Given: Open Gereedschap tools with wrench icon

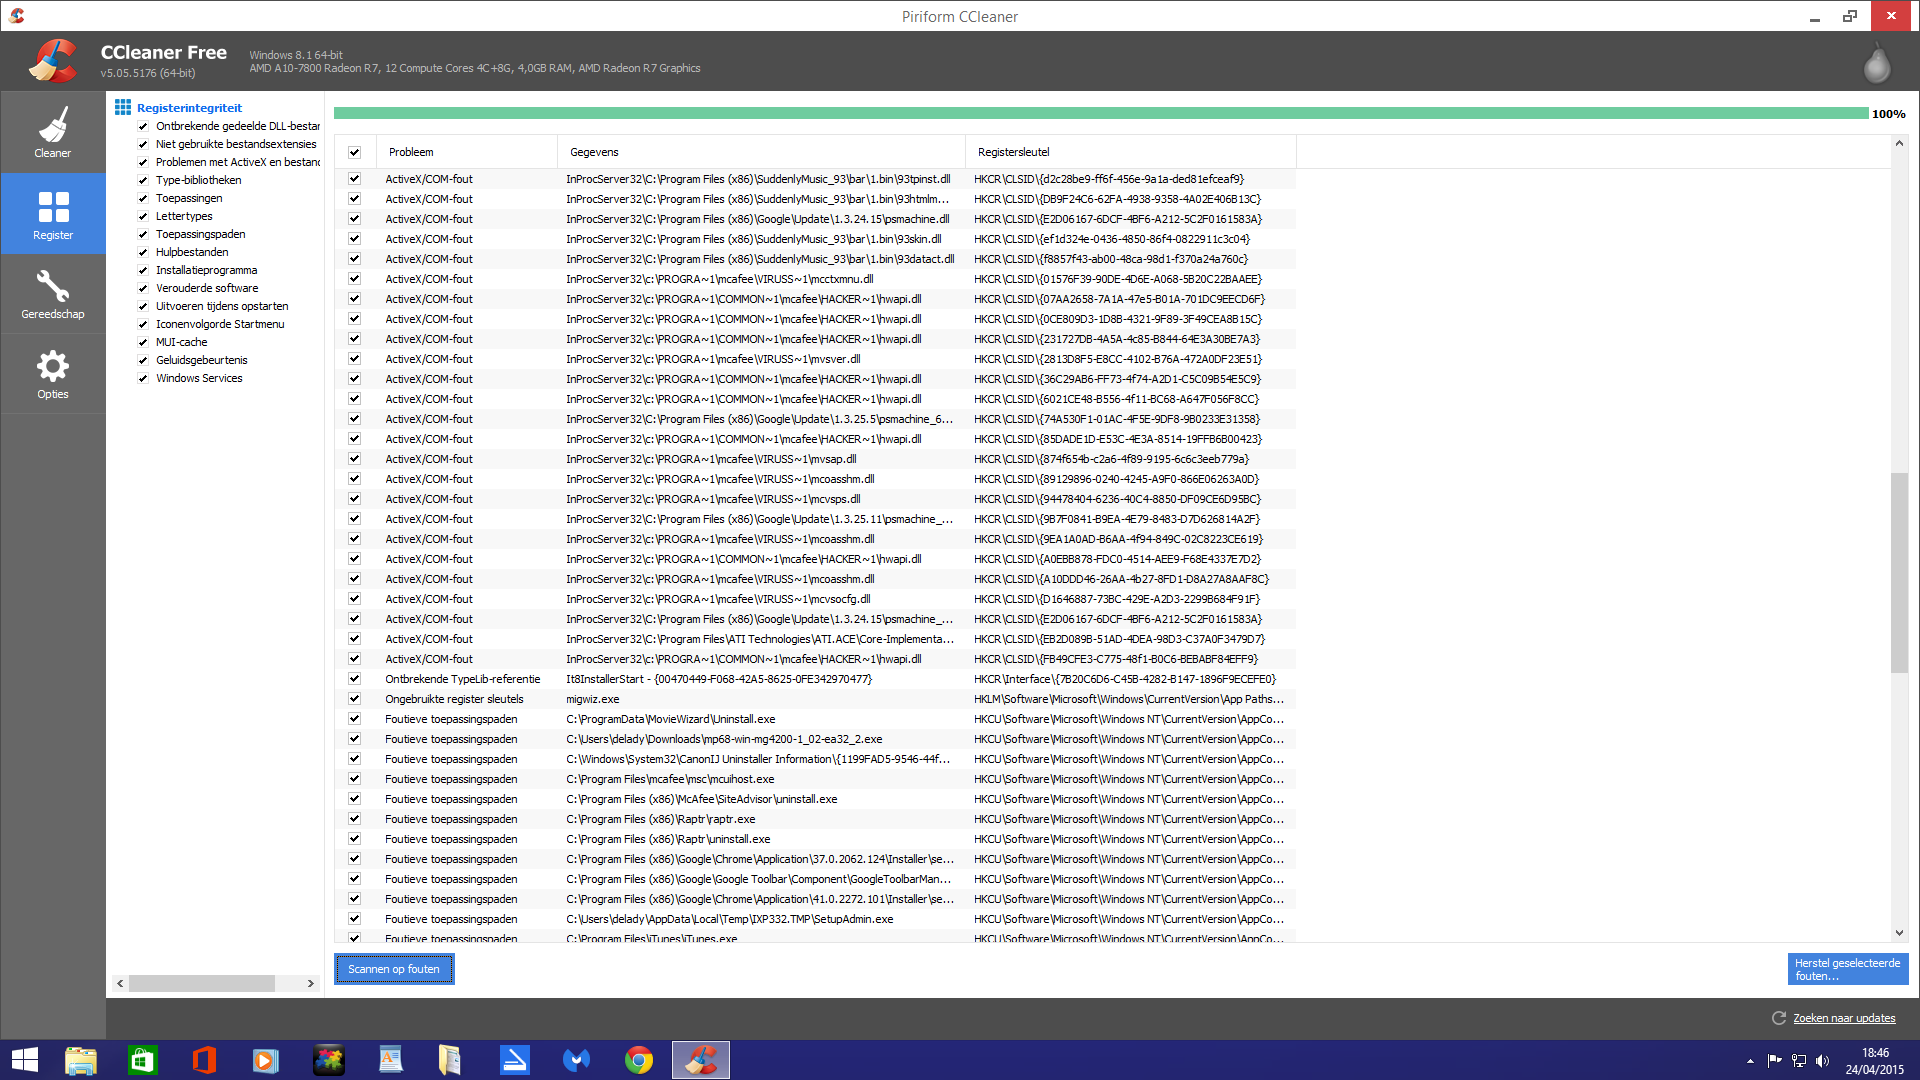Looking at the screenshot, I should pyautogui.click(x=53, y=294).
